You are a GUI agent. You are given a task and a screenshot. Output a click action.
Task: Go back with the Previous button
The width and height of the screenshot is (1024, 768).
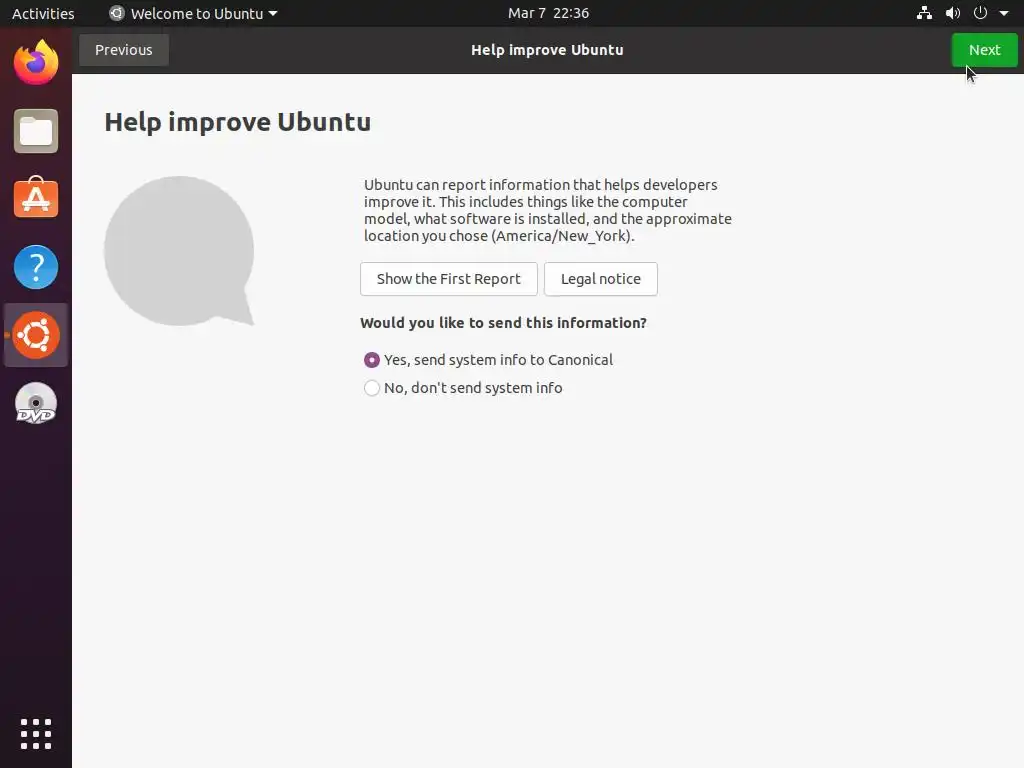point(123,50)
